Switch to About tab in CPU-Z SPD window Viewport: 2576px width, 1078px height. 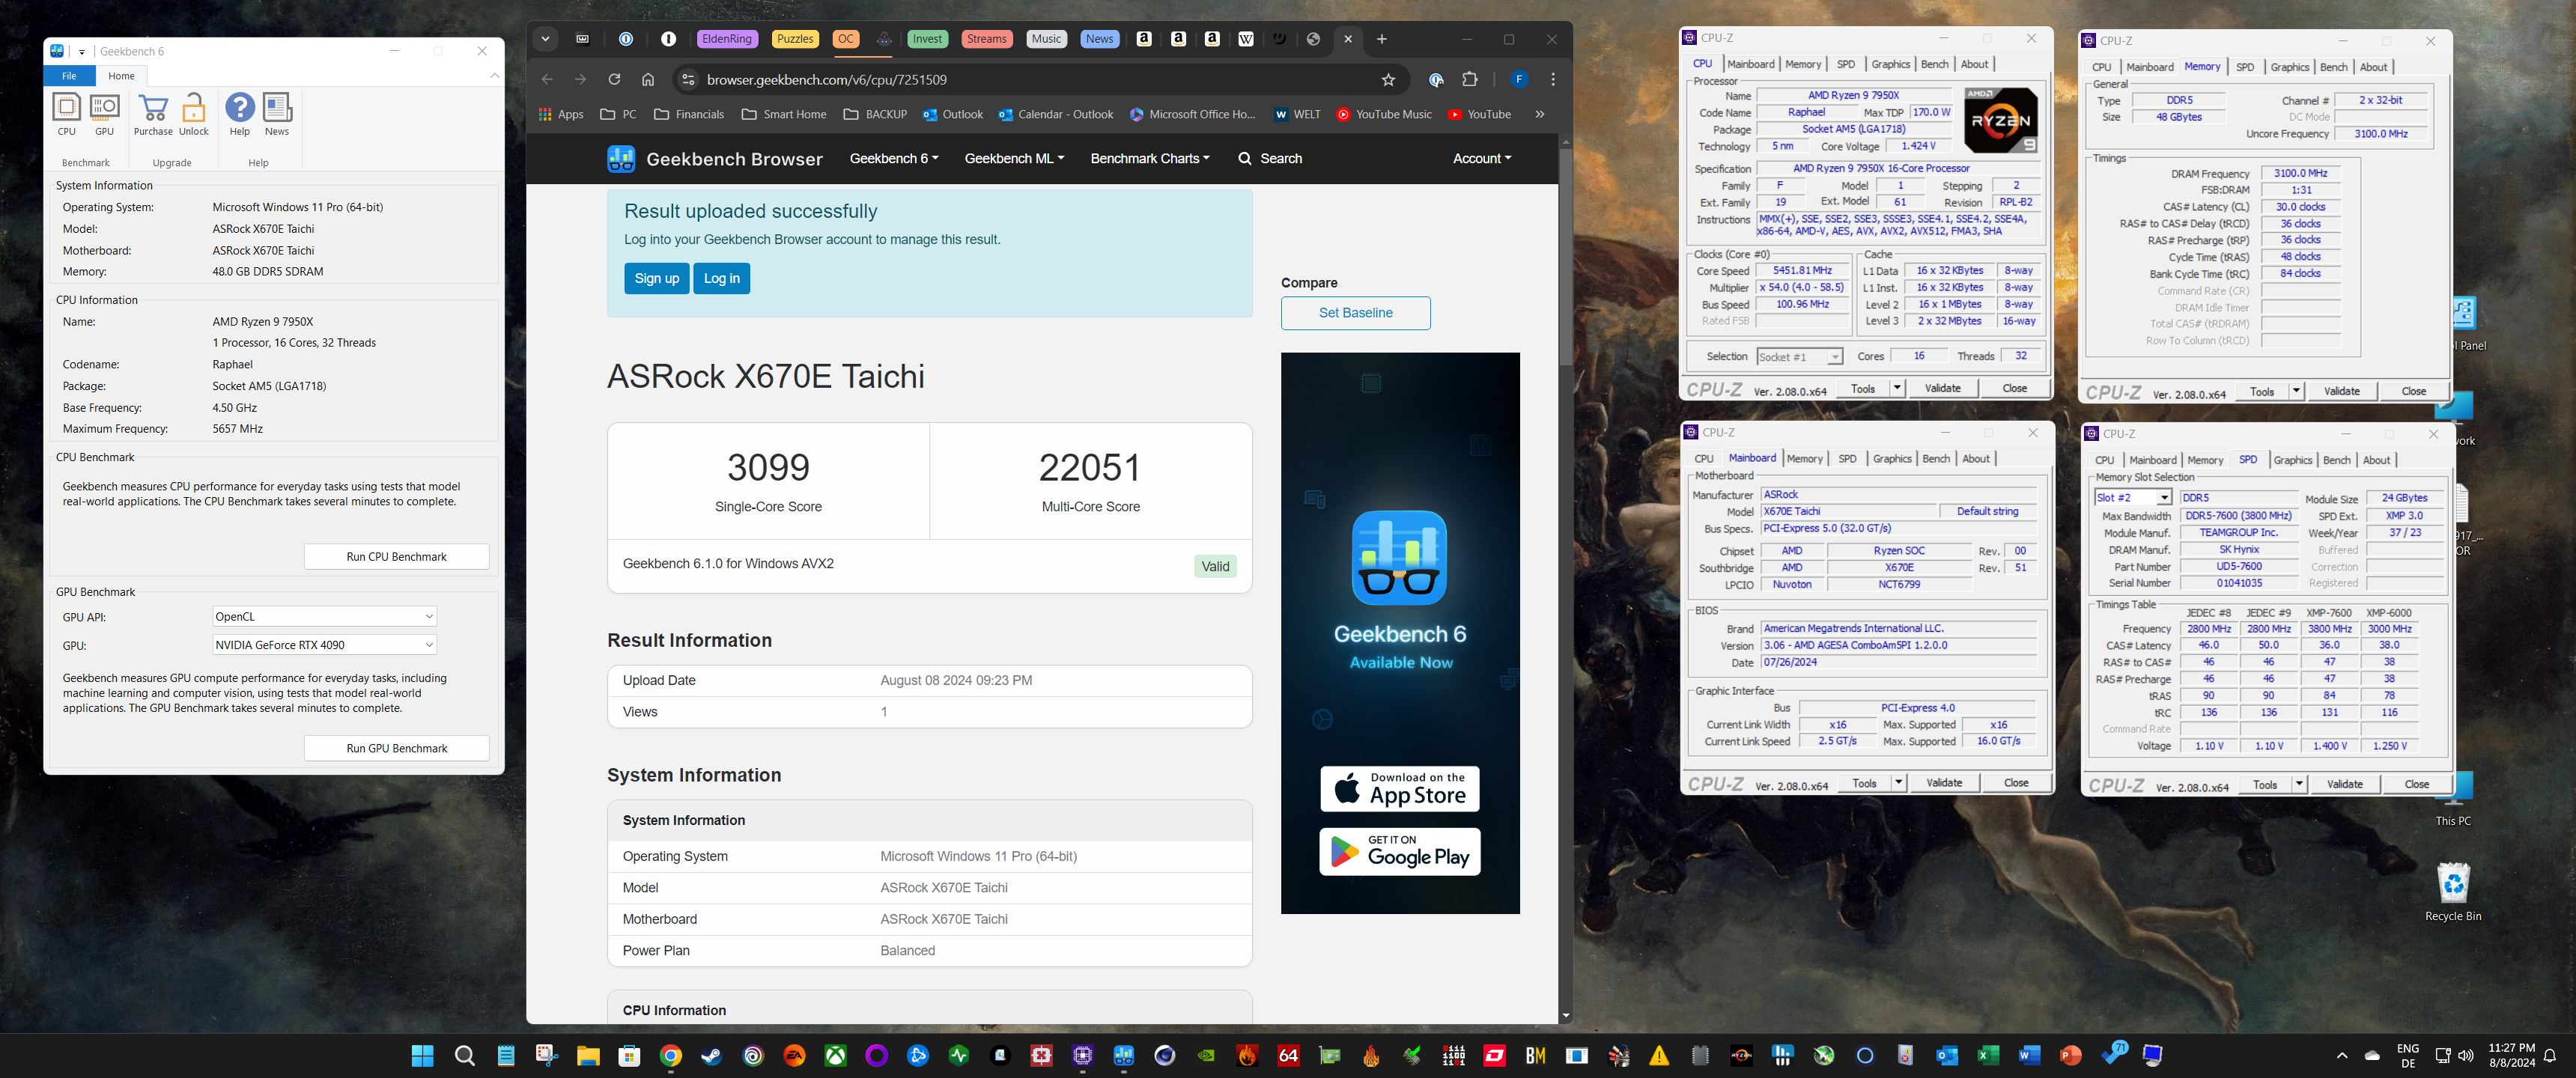click(2376, 460)
